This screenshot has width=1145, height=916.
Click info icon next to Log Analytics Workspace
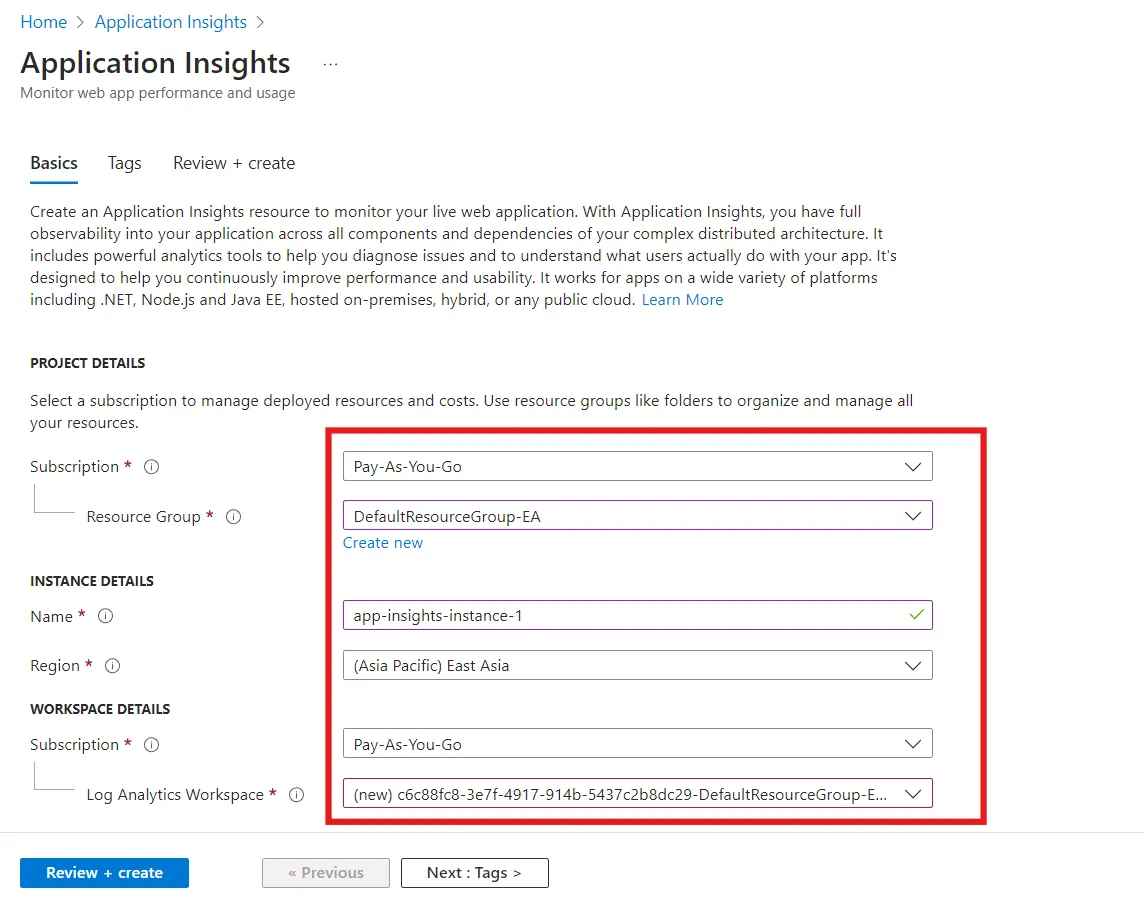[296, 795]
